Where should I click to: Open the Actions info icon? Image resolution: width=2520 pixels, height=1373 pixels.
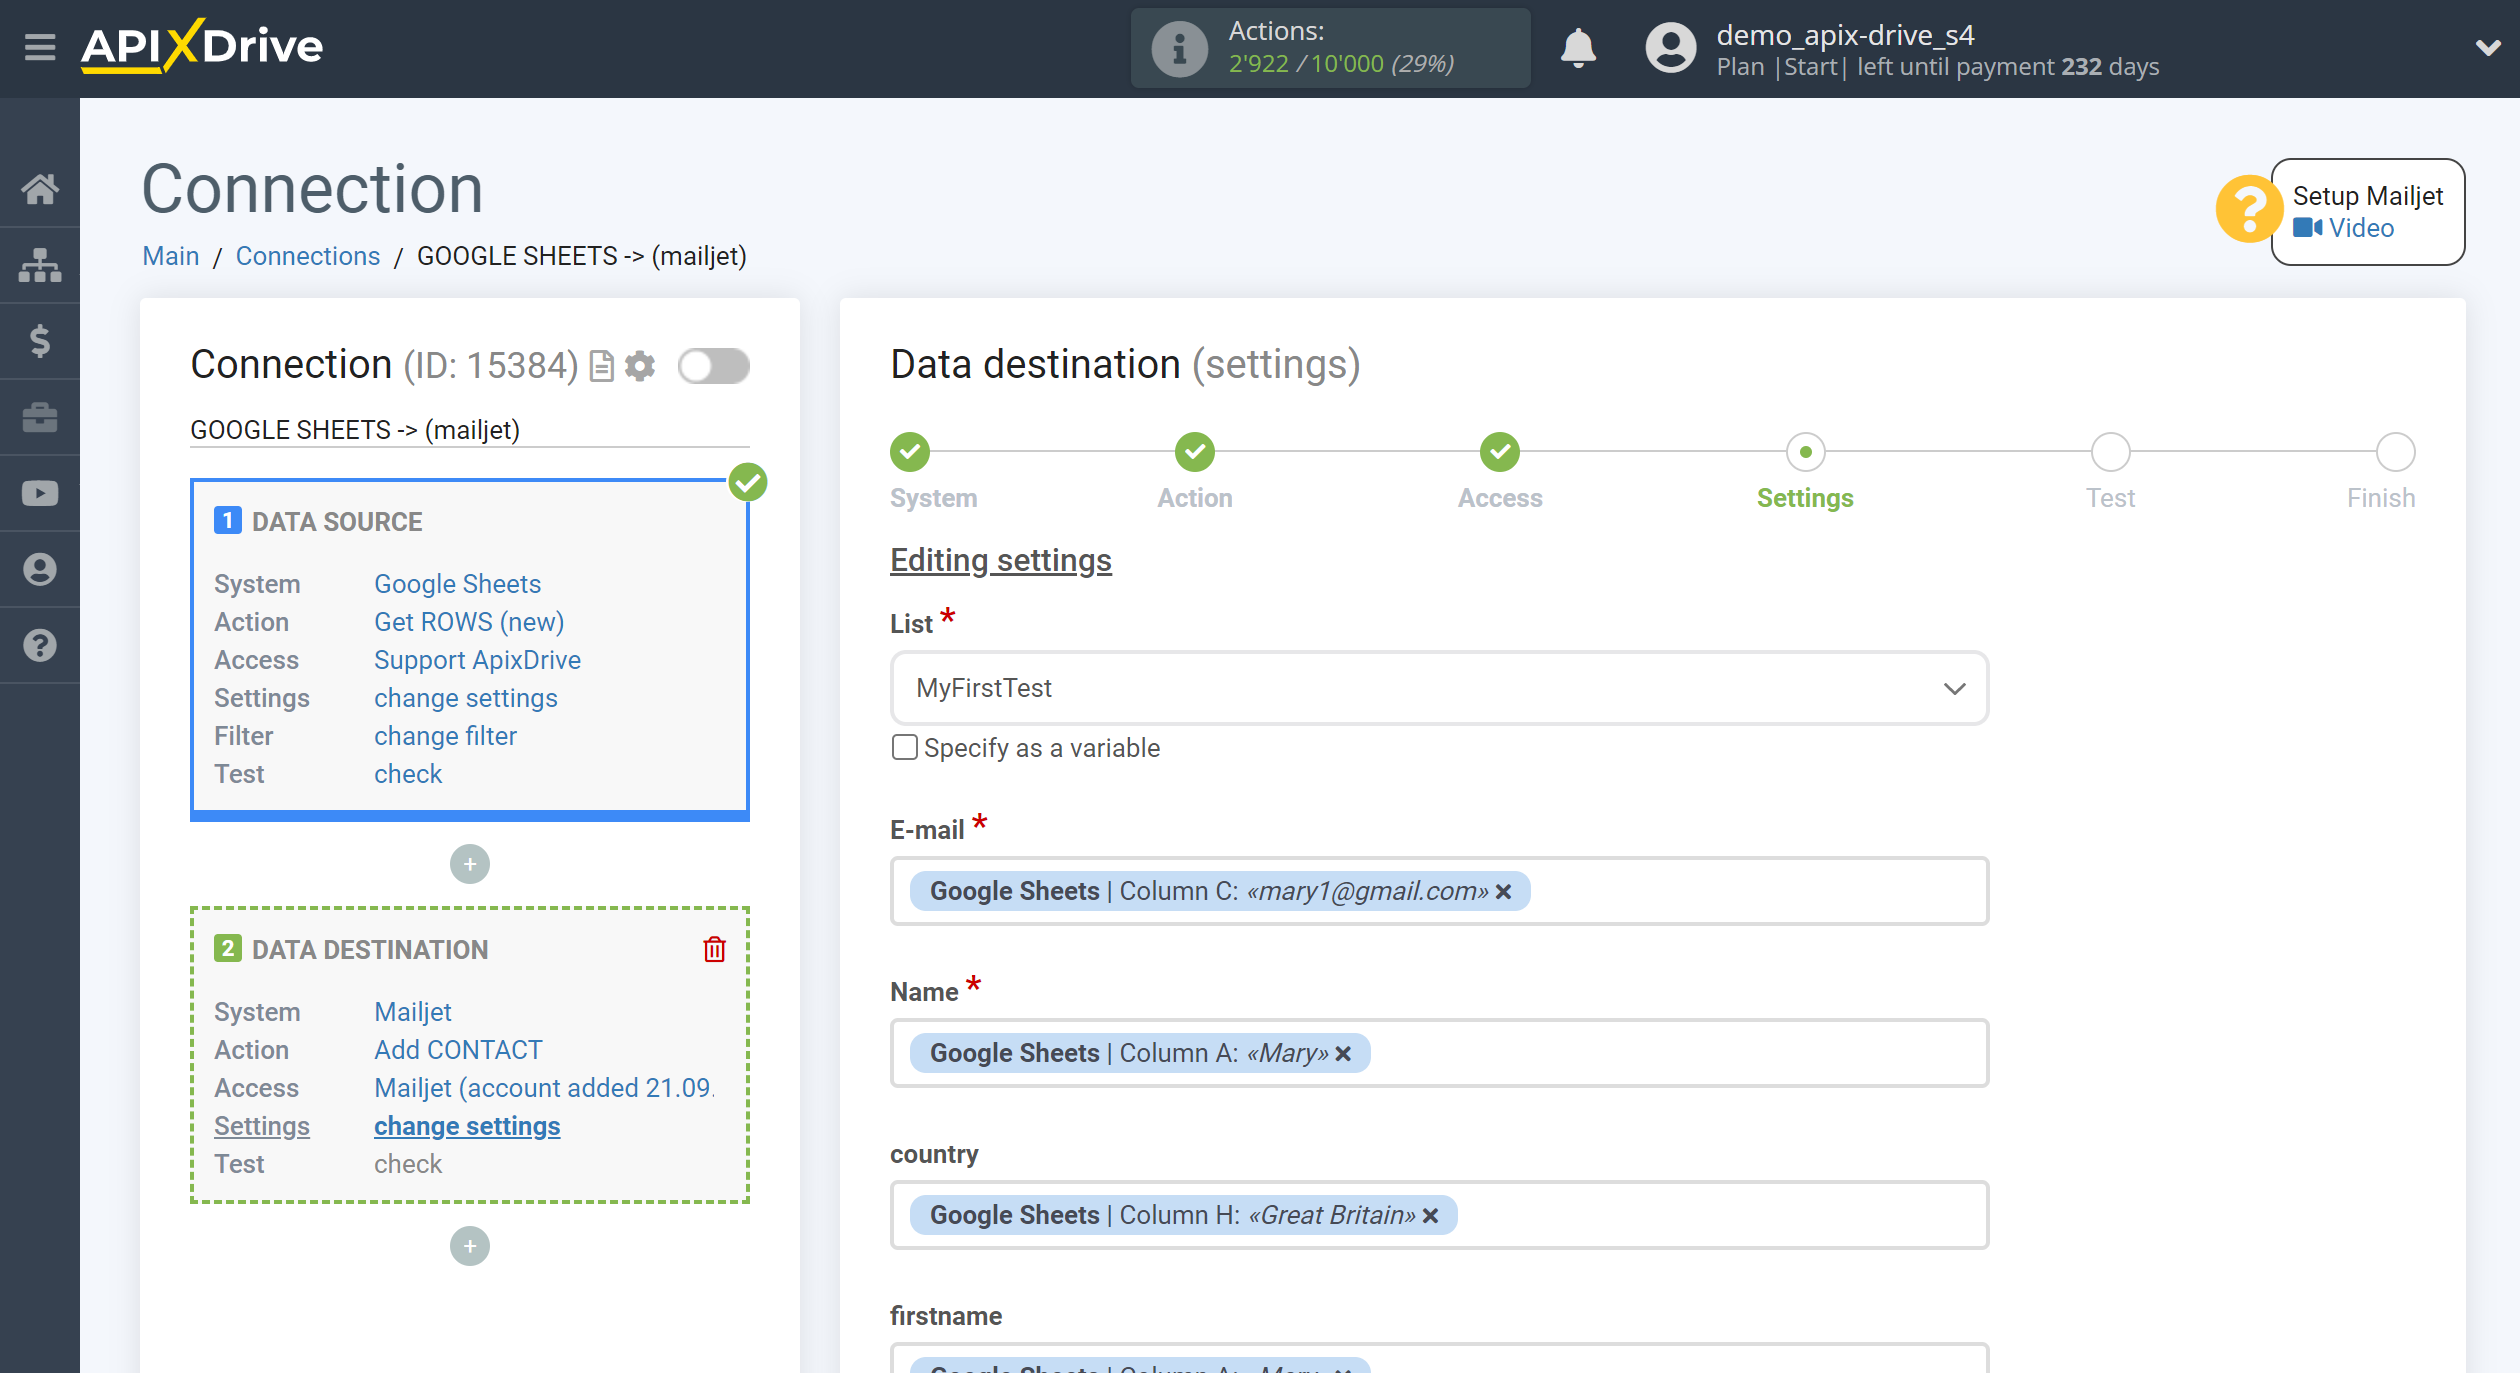(1179, 48)
